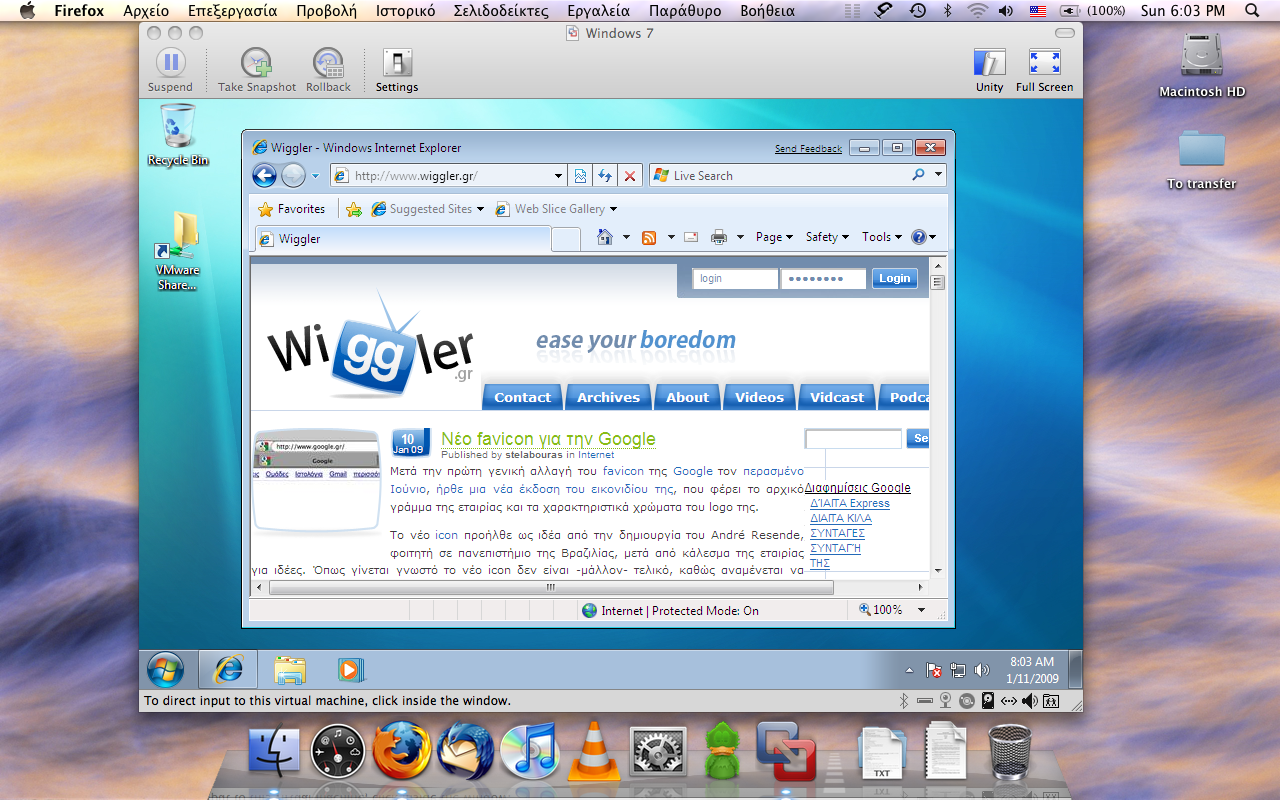The image size is (1280, 800).
Task: Click the network tray icon in Windows
Action: 958,670
